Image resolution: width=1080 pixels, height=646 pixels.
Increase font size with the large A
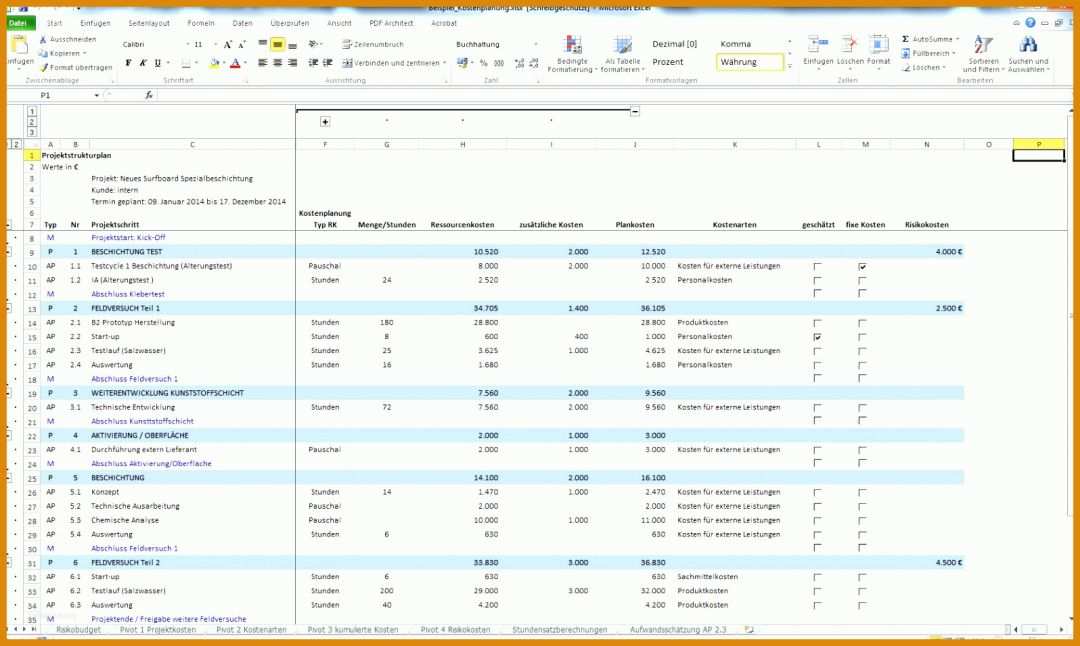pyautogui.click(x=227, y=44)
